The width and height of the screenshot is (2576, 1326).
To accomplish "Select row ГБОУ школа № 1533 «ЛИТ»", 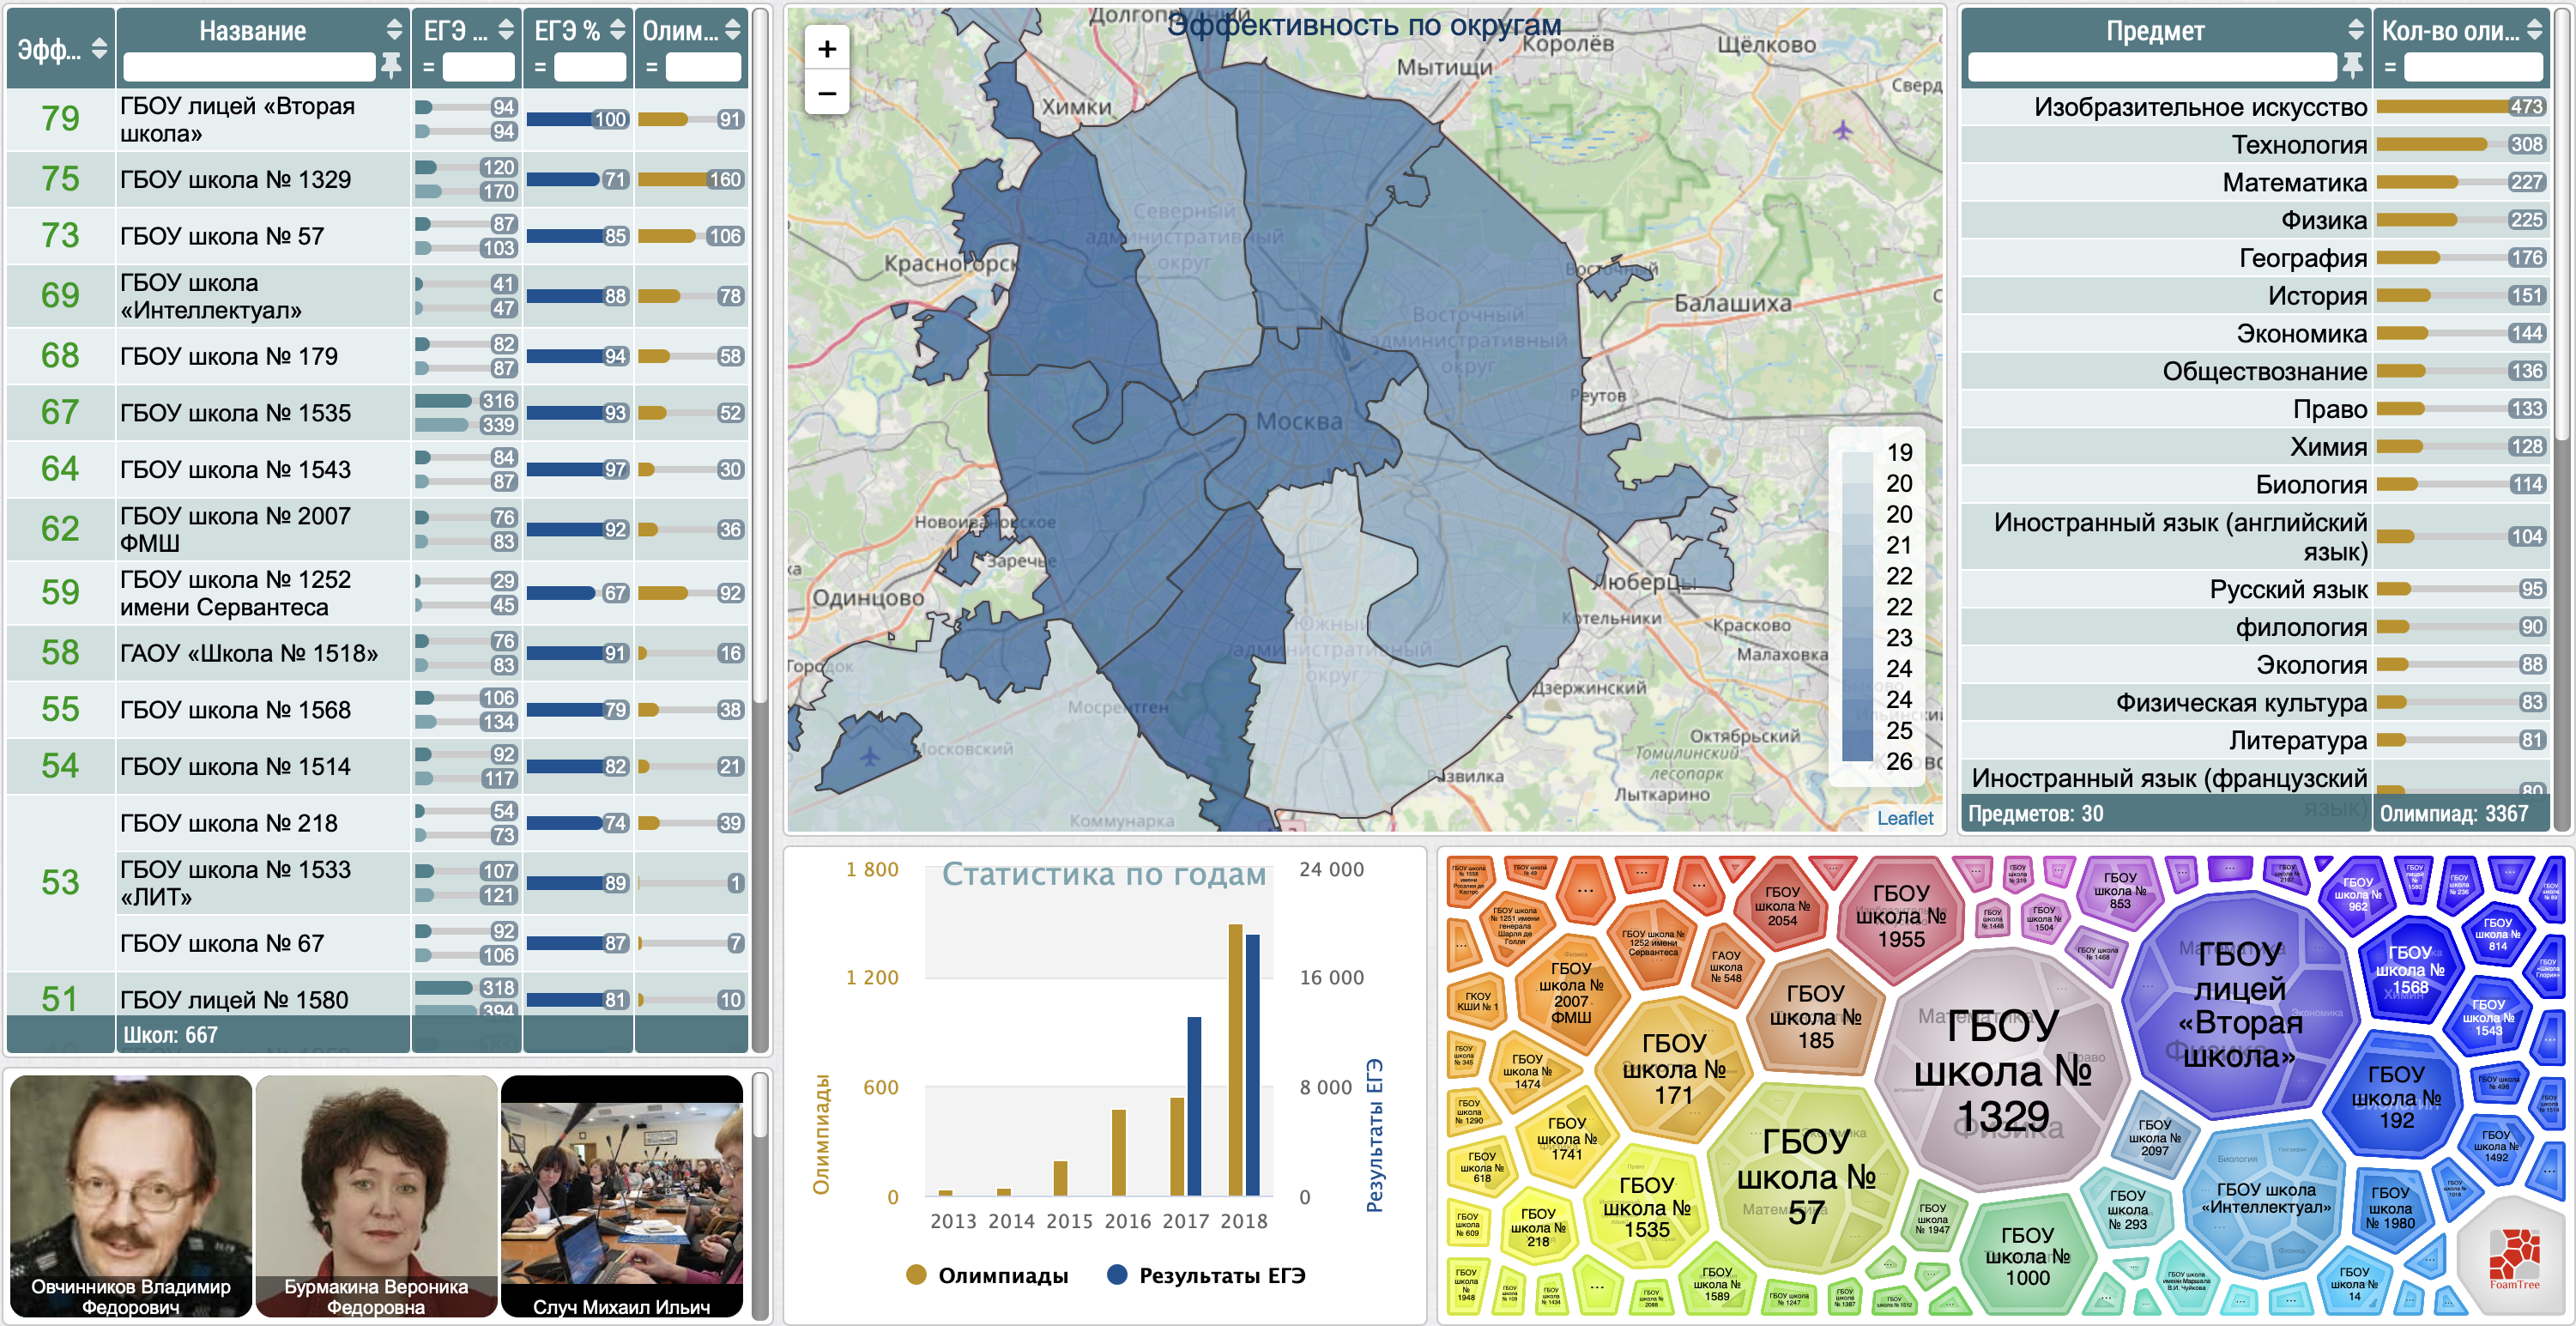I will (x=432, y=883).
